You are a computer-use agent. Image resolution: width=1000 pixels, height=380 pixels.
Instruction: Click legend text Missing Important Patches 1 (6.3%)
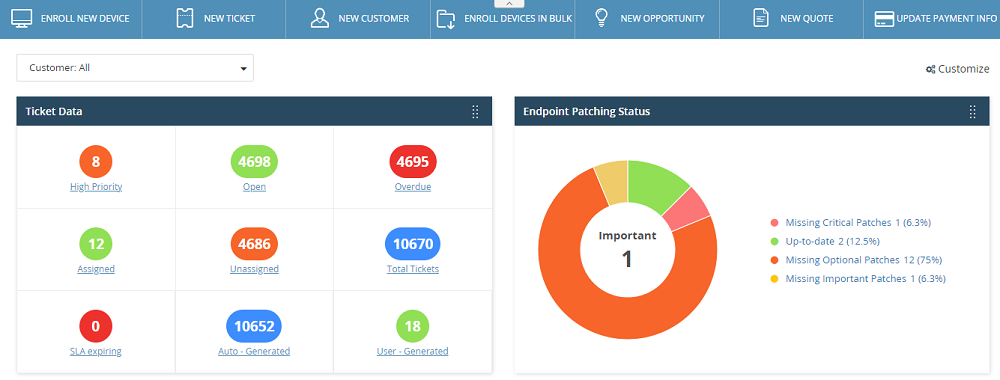coord(865,279)
